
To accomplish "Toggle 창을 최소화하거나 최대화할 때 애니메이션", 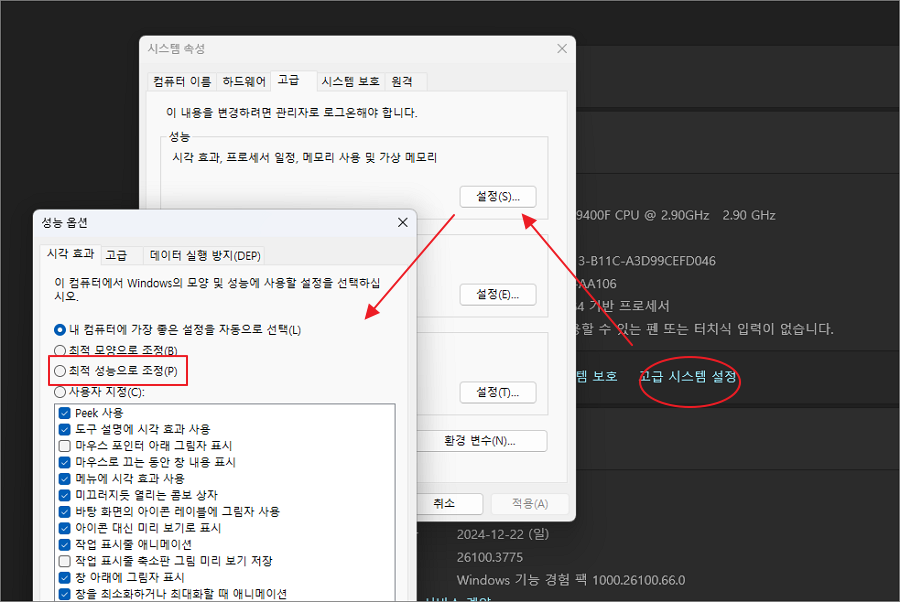I will [x=65, y=594].
